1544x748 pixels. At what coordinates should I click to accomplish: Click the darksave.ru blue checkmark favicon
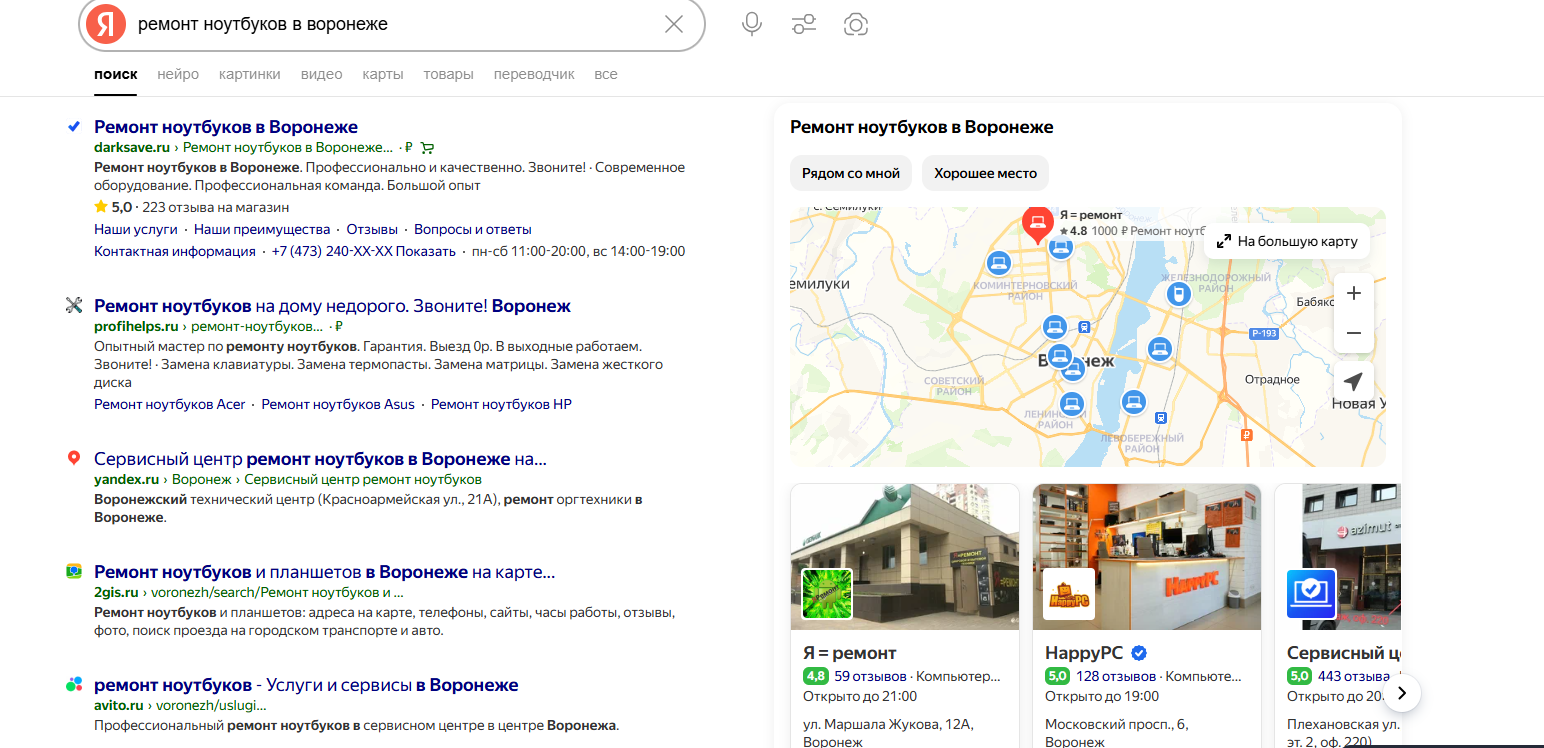pos(73,127)
